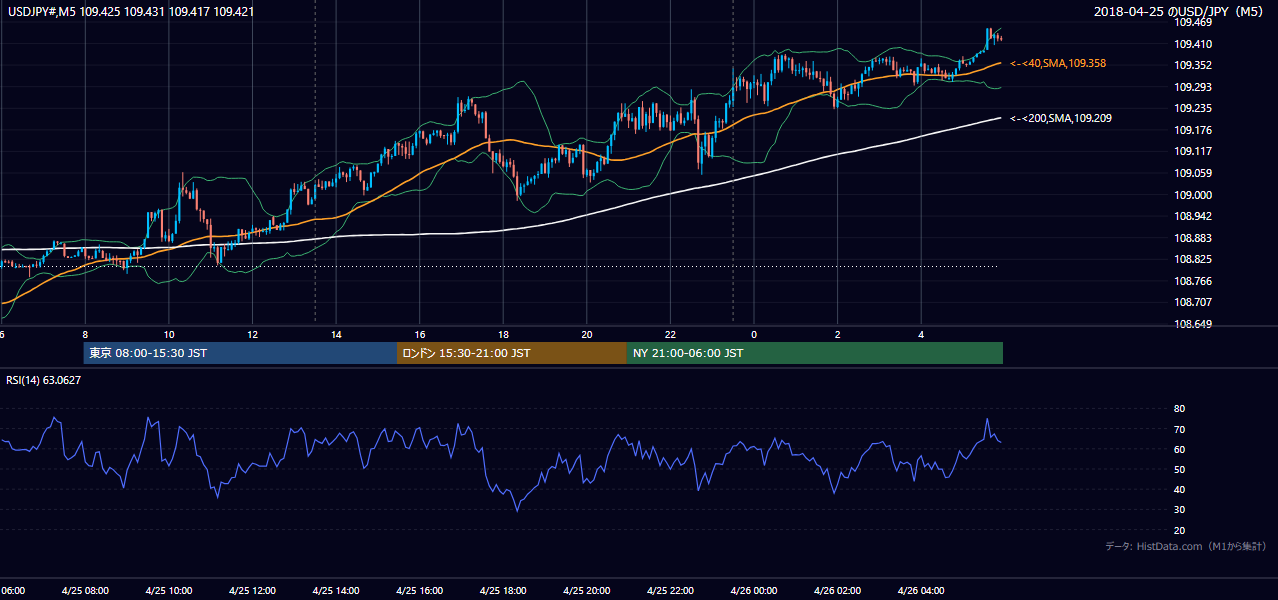Click hour tick 18 under the price chart
Screen dimensions: 1278x600
point(503,335)
